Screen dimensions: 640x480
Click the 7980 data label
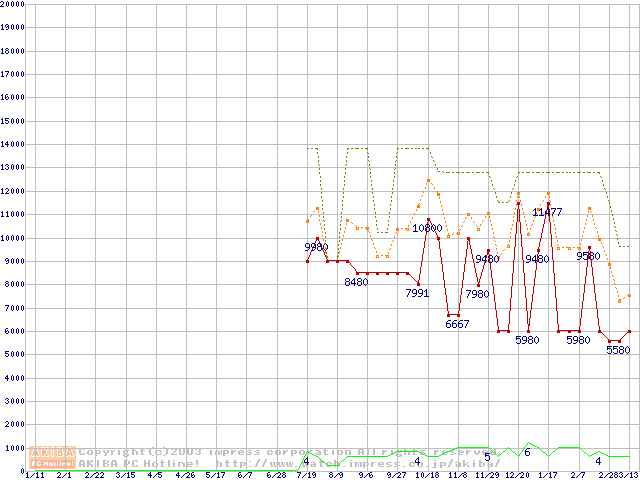point(477,294)
